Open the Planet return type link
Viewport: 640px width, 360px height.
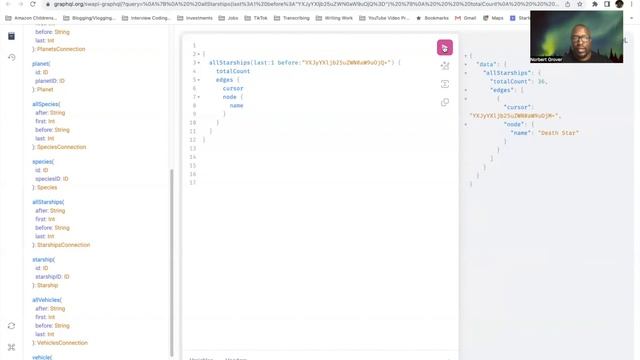pos(45,89)
